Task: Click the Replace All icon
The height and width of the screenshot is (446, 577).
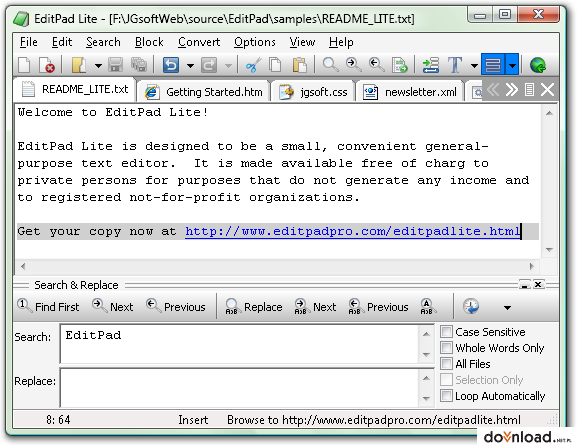Action: coord(427,307)
